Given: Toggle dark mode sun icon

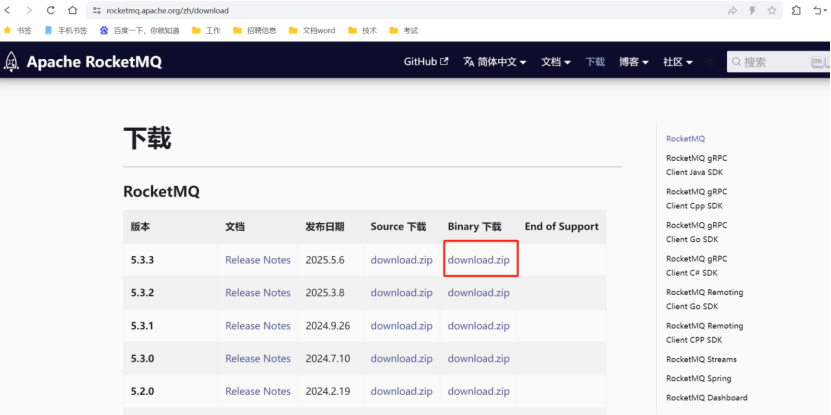Looking at the screenshot, I should 710,62.
